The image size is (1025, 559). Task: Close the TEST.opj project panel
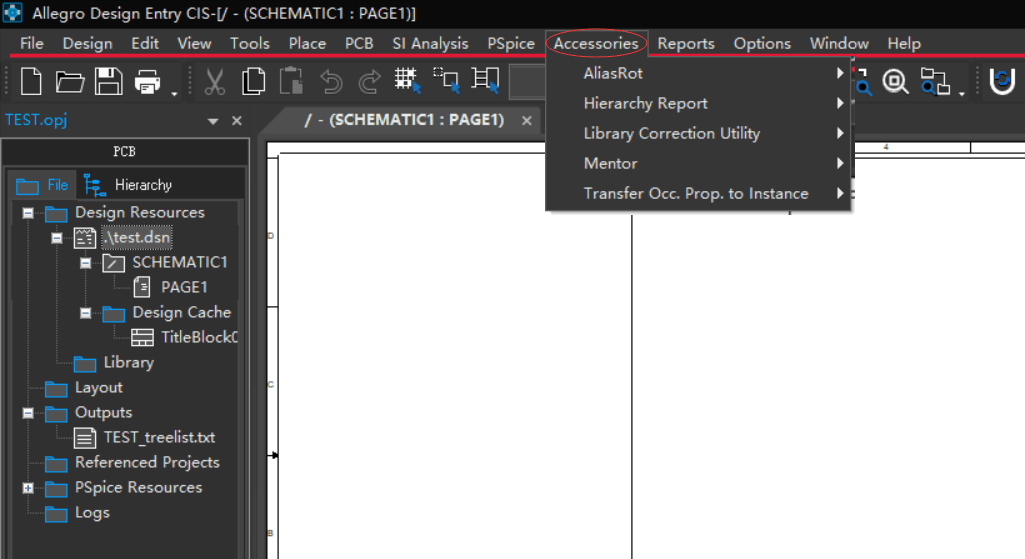click(237, 121)
